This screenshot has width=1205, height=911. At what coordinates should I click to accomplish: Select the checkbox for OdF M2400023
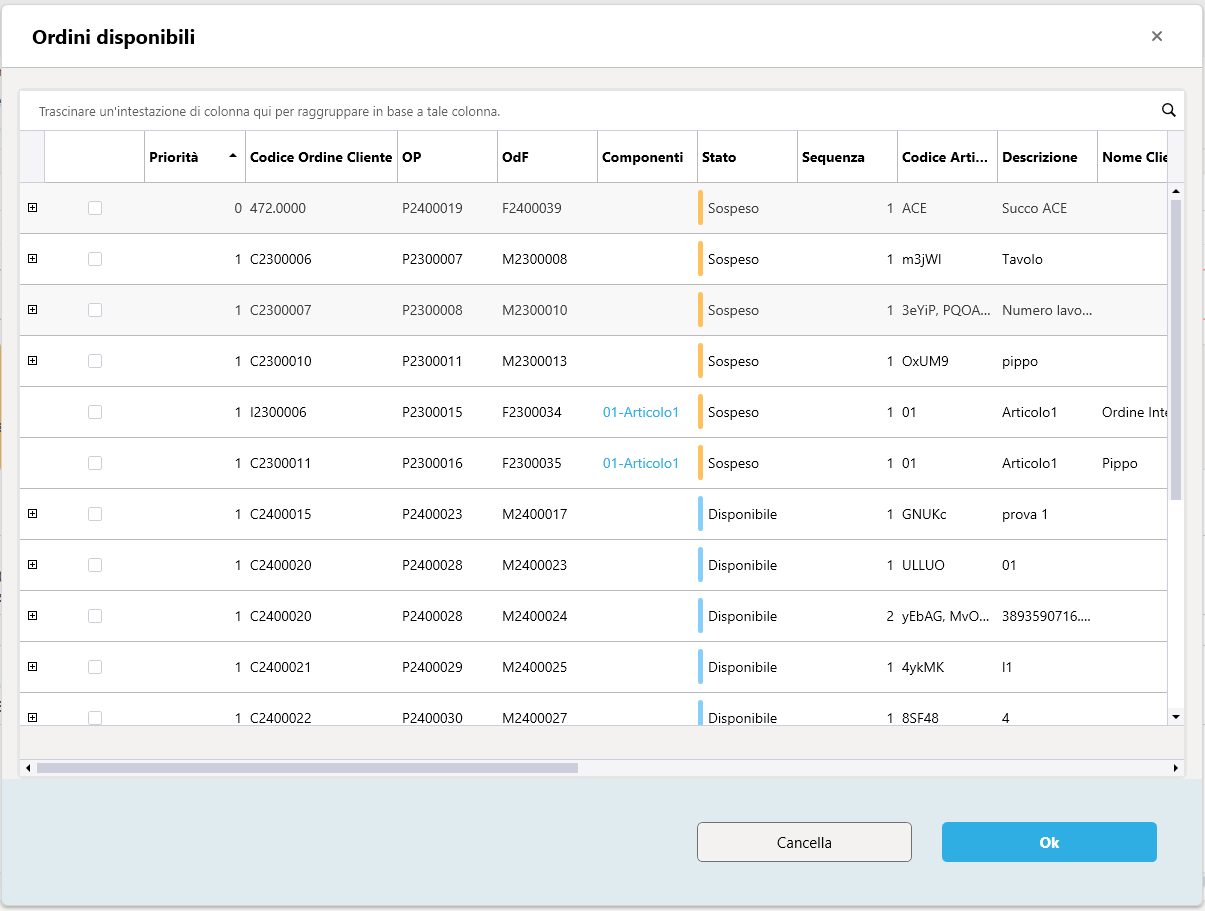(x=95, y=565)
